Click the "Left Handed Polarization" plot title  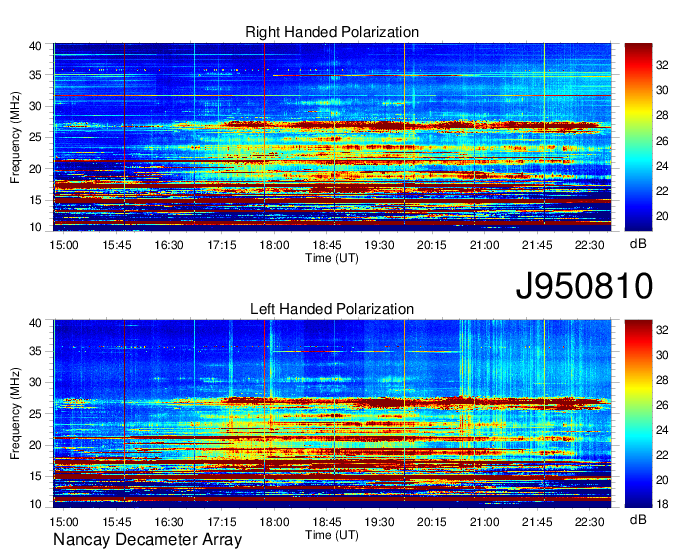(x=332, y=309)
